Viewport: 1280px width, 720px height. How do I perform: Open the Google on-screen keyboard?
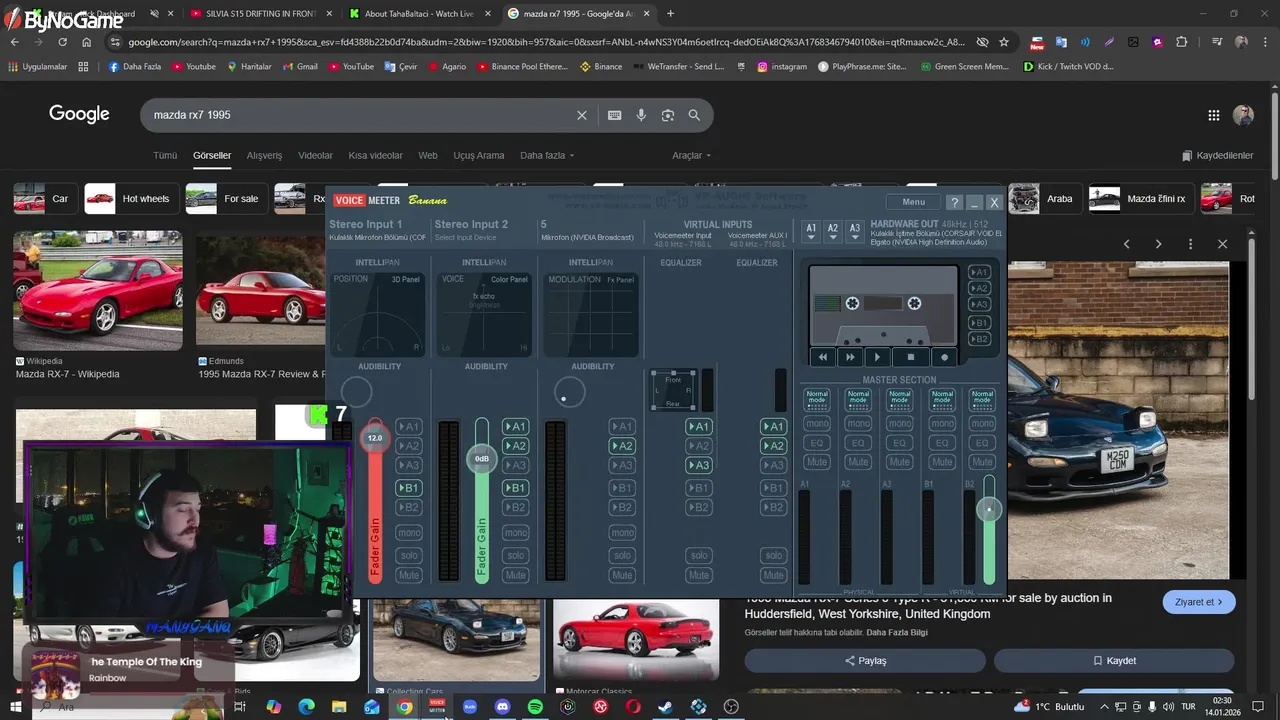(615, 115)
